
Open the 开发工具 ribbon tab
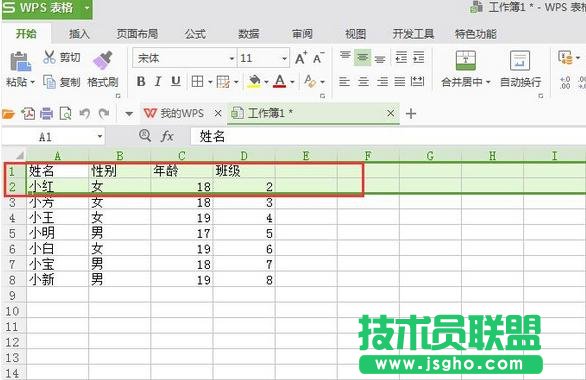[x=413, y=34]
